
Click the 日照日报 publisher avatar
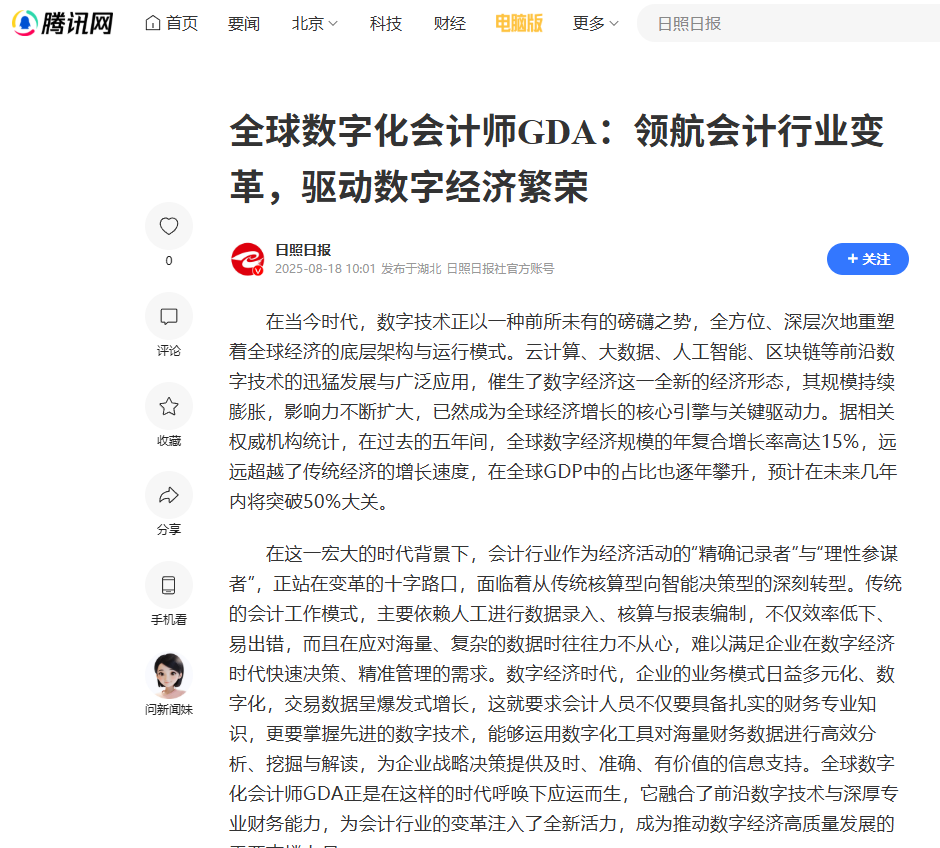click(247, 259)
